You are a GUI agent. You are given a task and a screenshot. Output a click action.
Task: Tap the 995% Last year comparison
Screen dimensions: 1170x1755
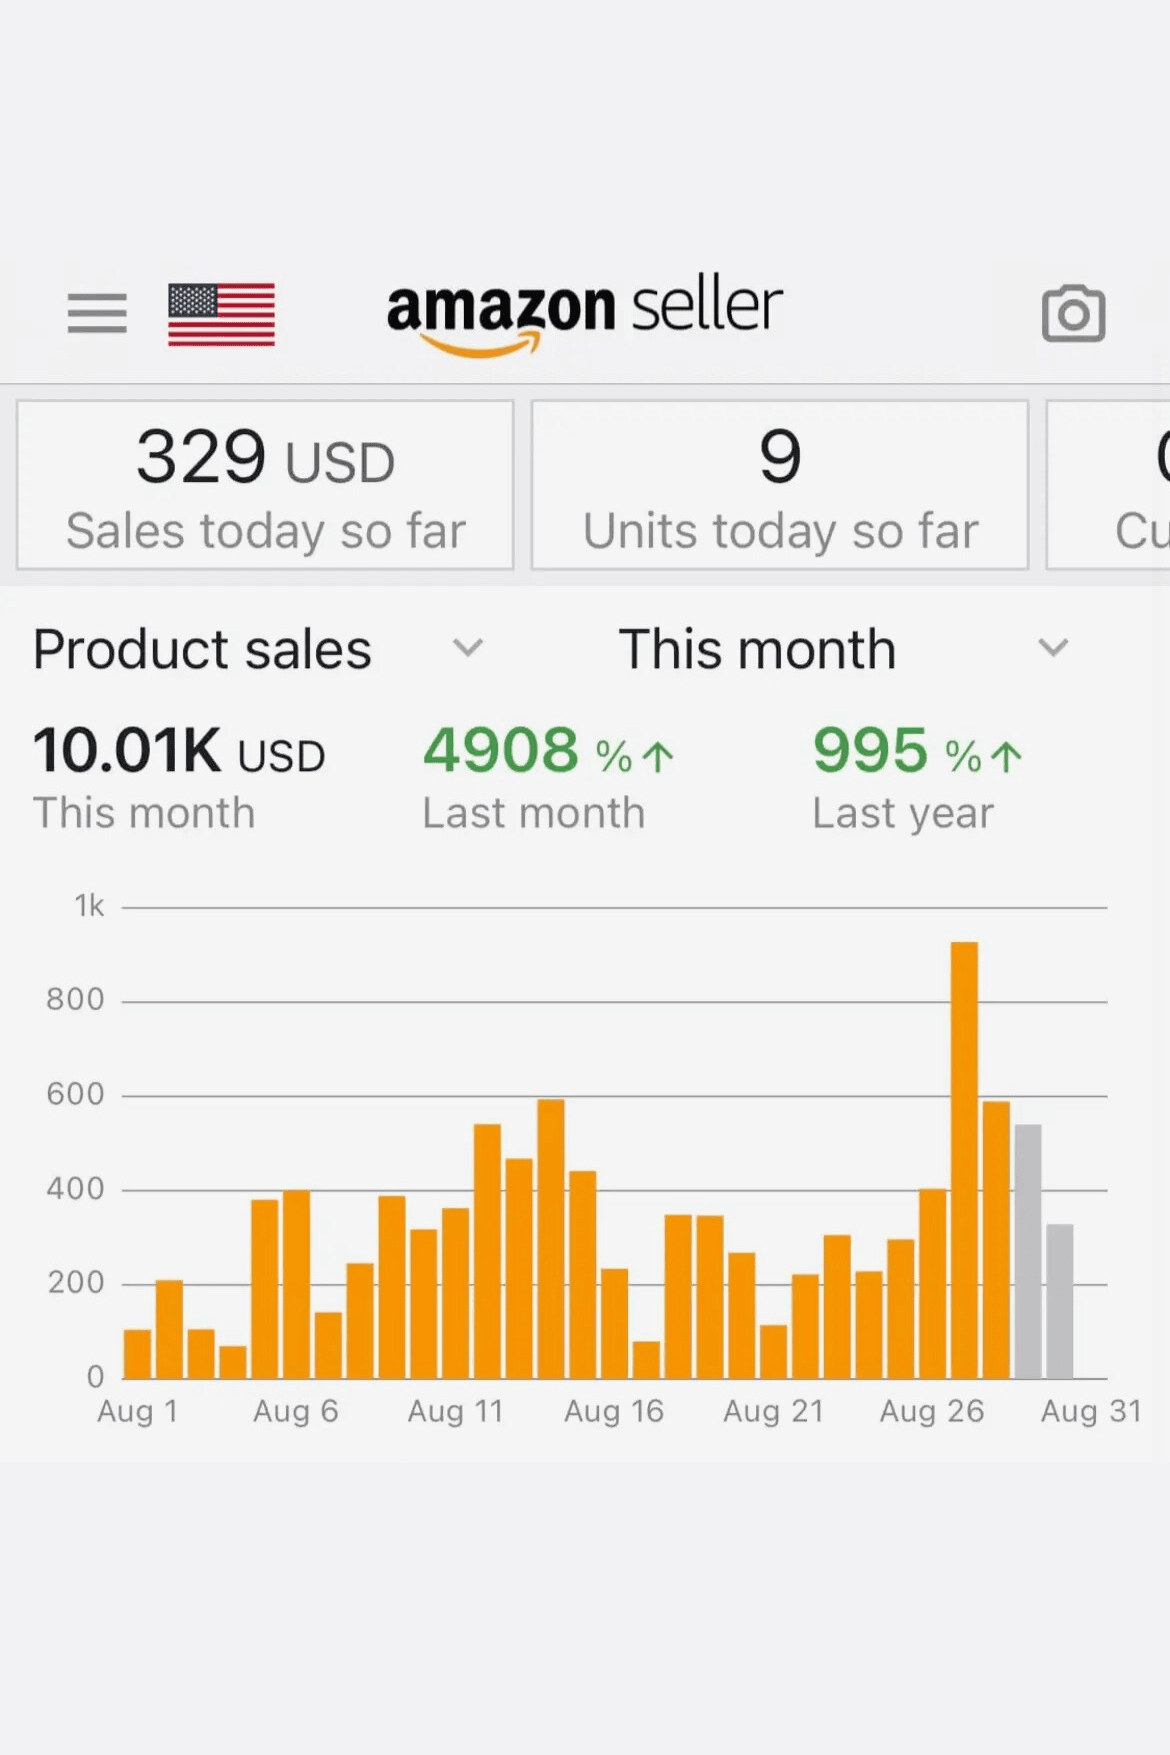click(916, 776)
